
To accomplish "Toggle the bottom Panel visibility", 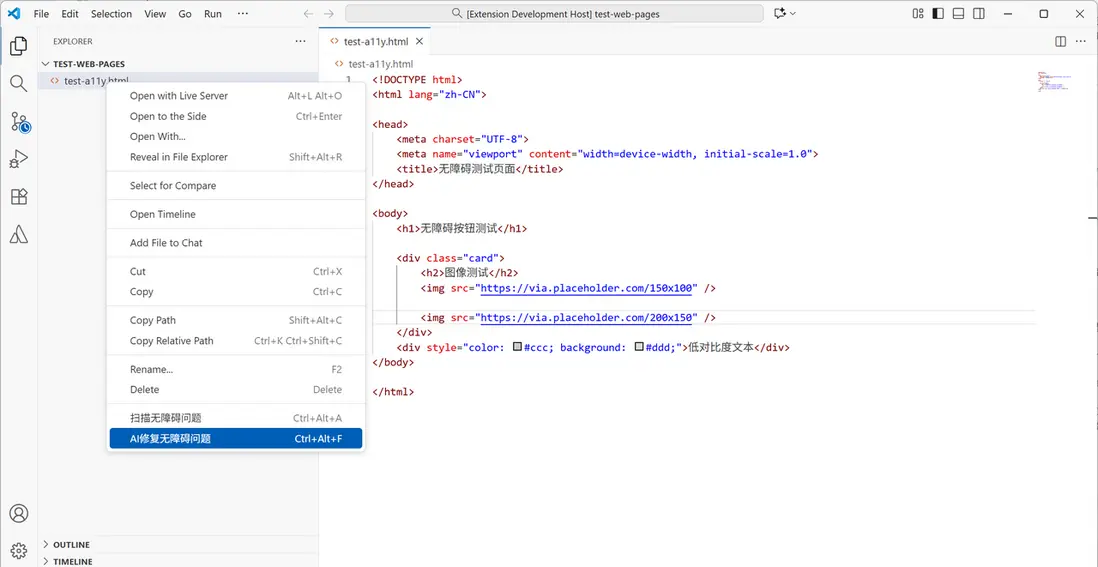I will point(958,14).
